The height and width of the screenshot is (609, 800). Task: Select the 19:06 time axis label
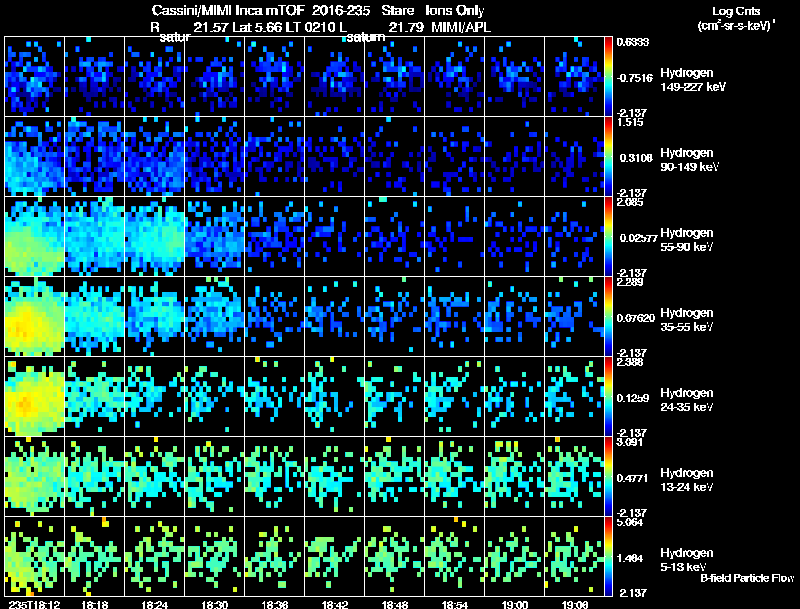pyautogui.click(x=575, y=604)
